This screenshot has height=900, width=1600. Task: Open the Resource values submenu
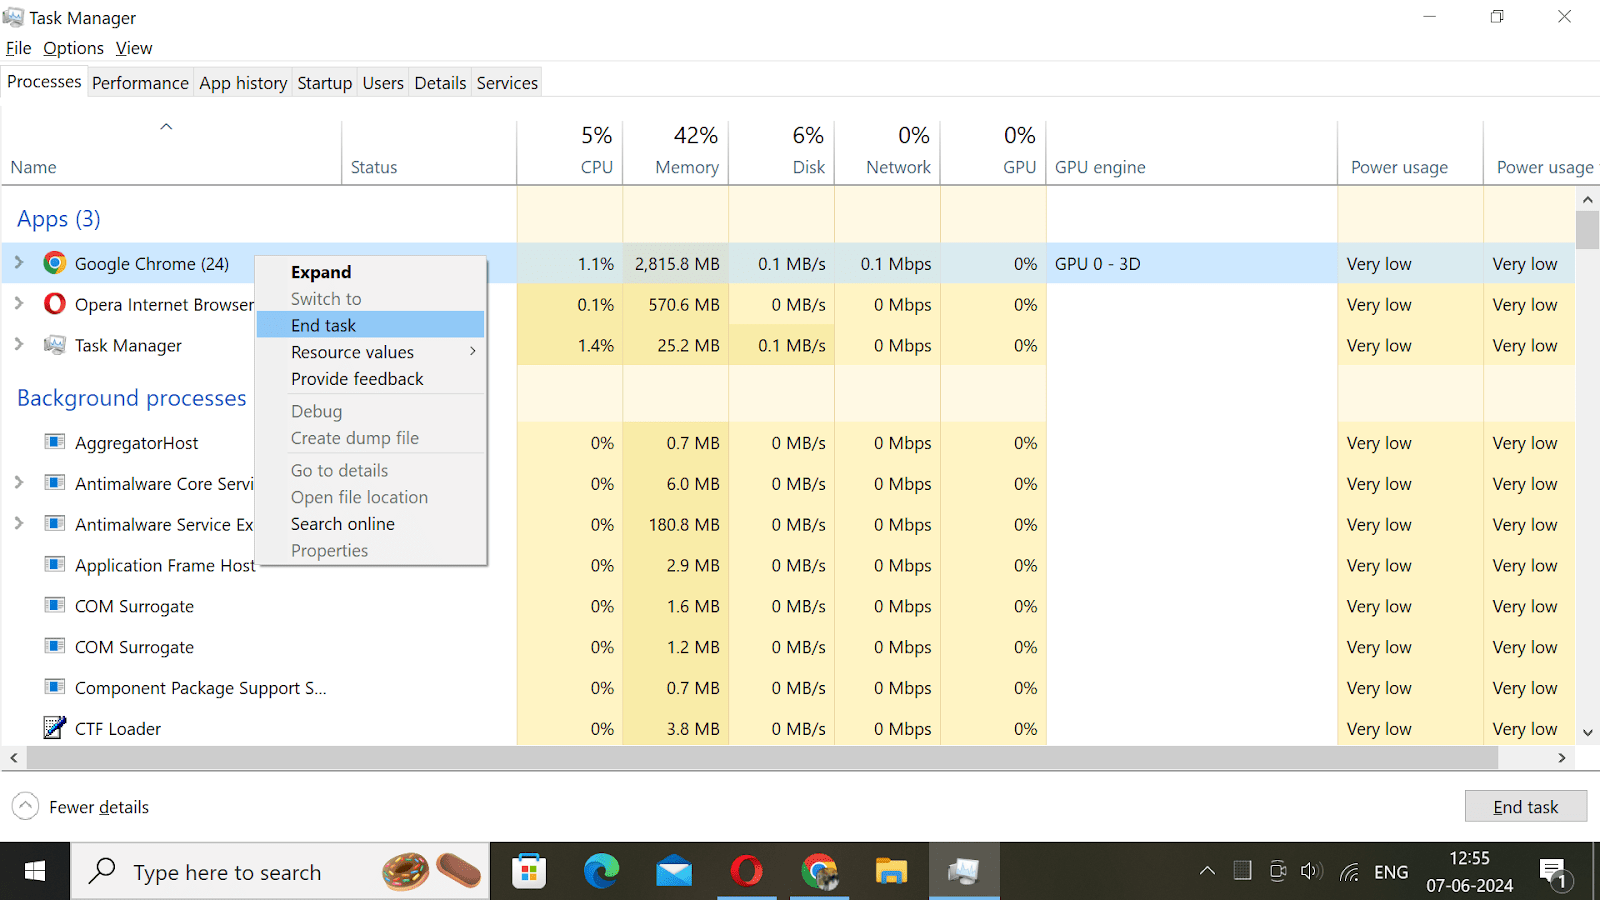coord(352,351)
